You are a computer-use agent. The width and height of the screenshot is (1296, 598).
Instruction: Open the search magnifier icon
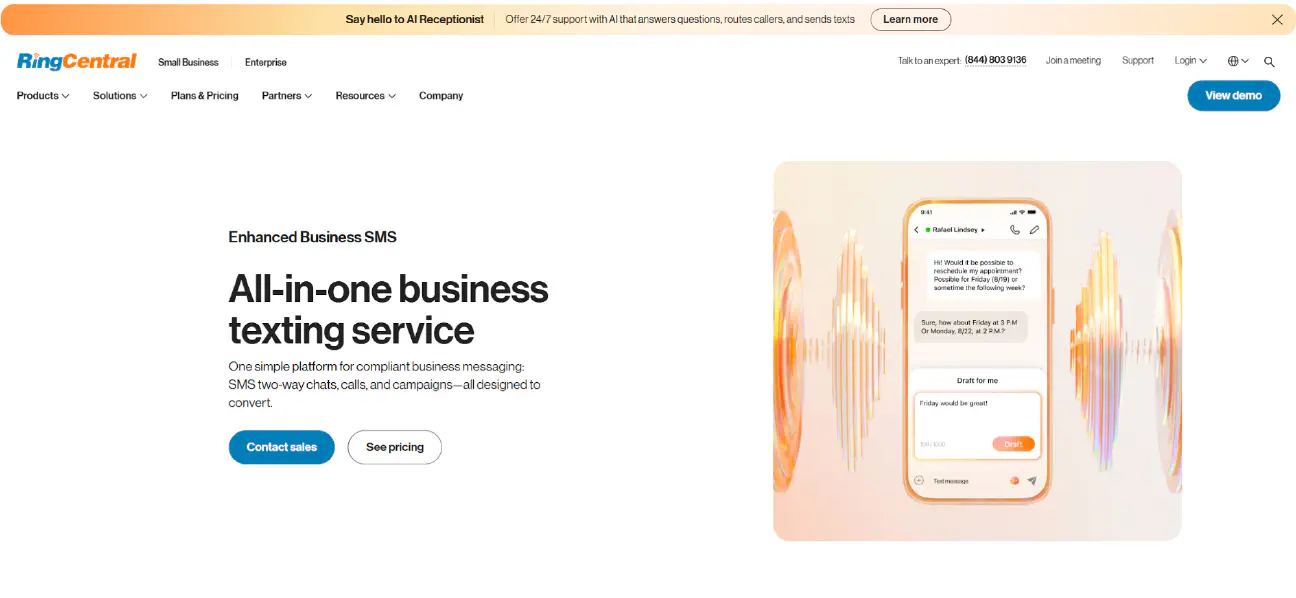[1269, 62]
